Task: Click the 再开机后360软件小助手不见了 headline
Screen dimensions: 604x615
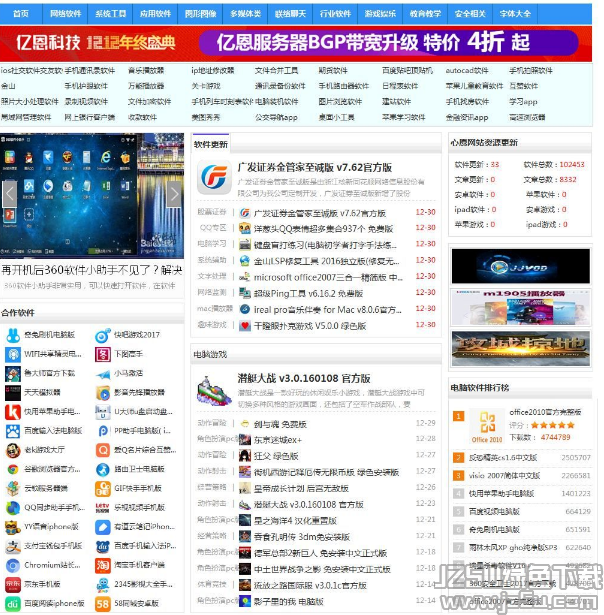Action: point(91,270)
